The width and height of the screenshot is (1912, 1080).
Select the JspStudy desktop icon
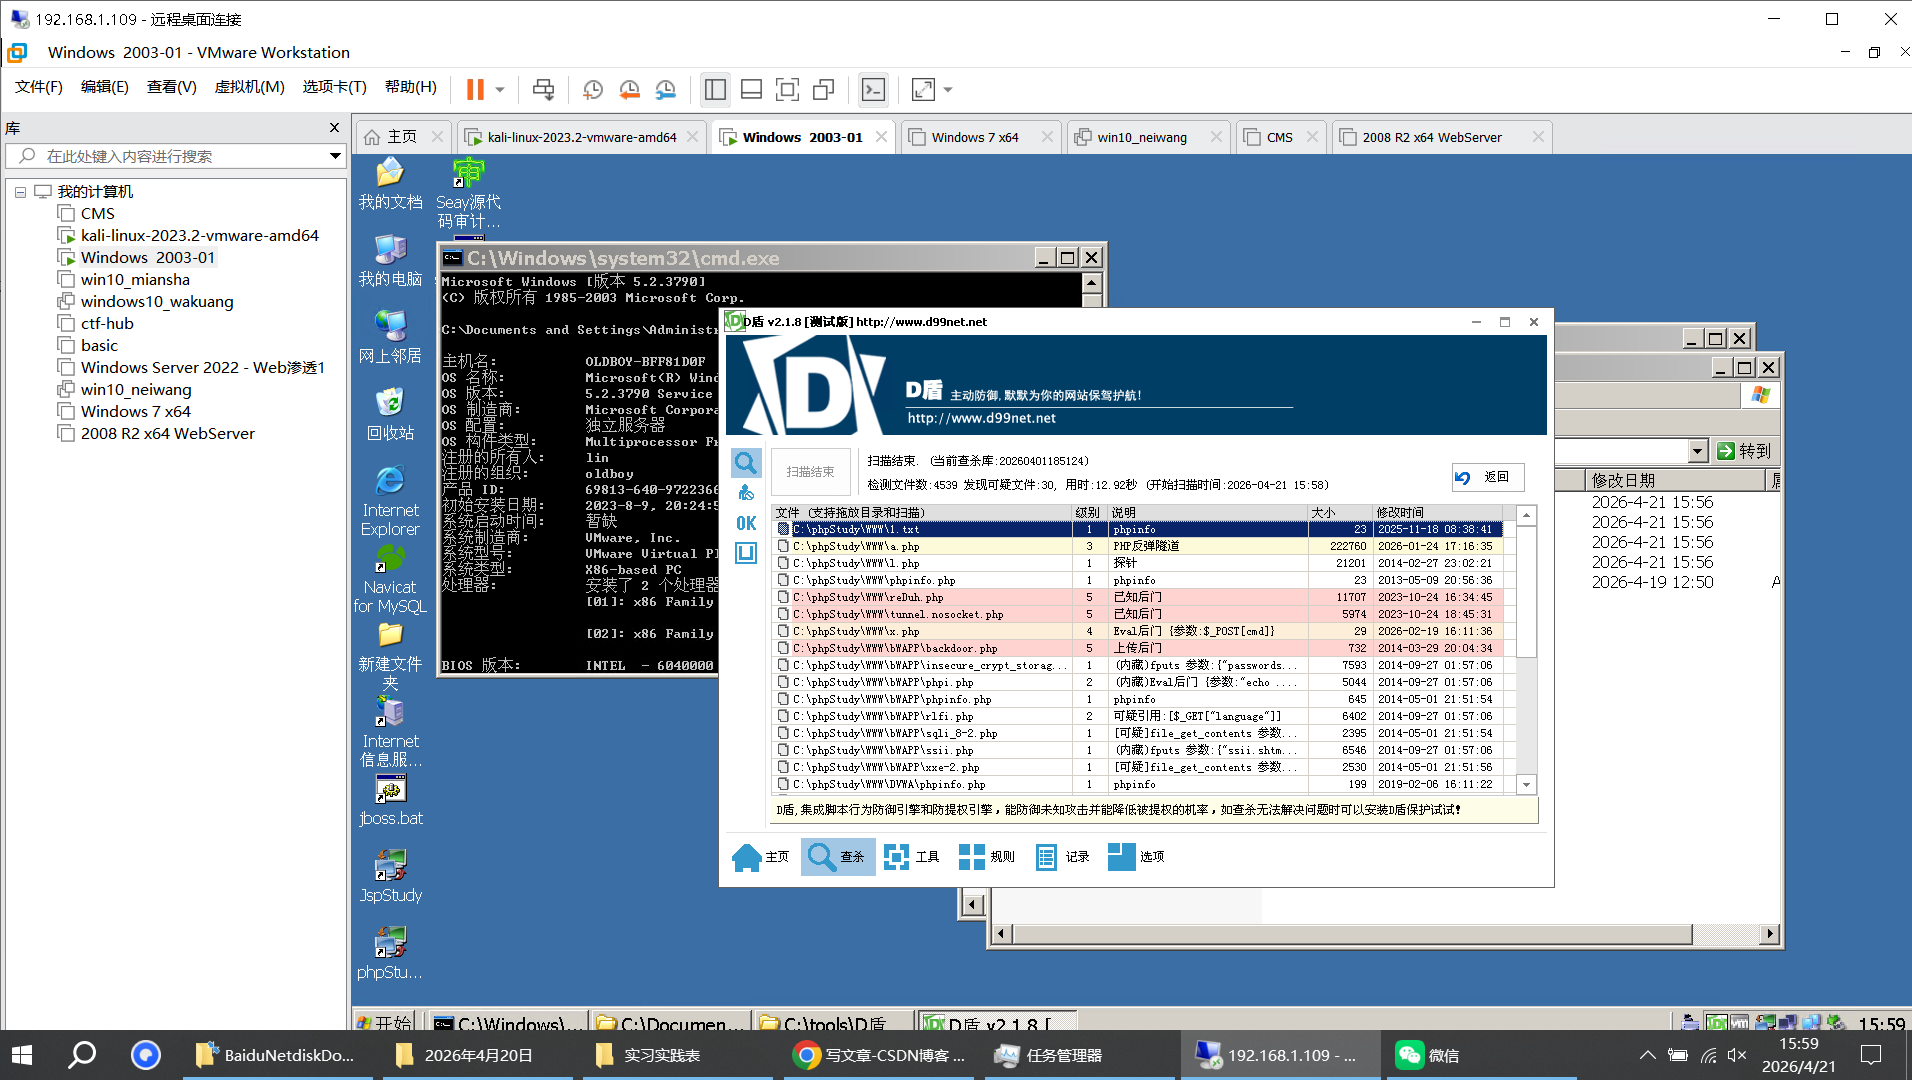(390, 877)
